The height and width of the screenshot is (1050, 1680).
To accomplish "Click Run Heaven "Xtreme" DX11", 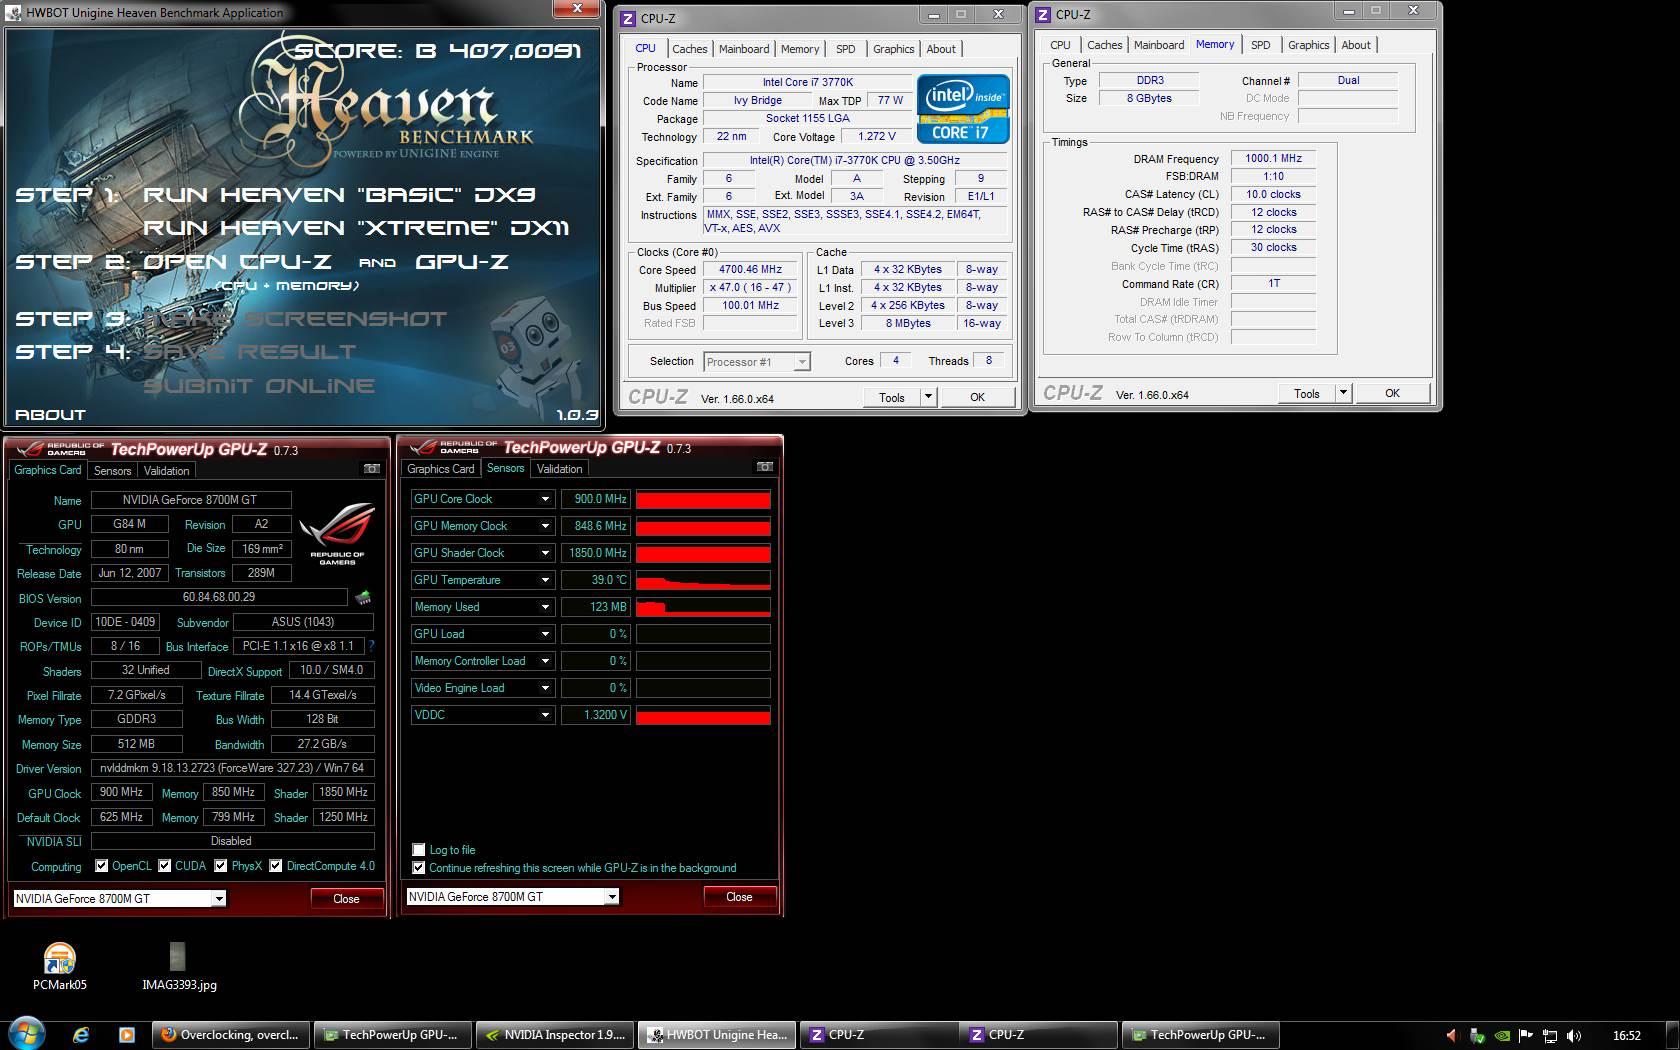I will point(356,228).
